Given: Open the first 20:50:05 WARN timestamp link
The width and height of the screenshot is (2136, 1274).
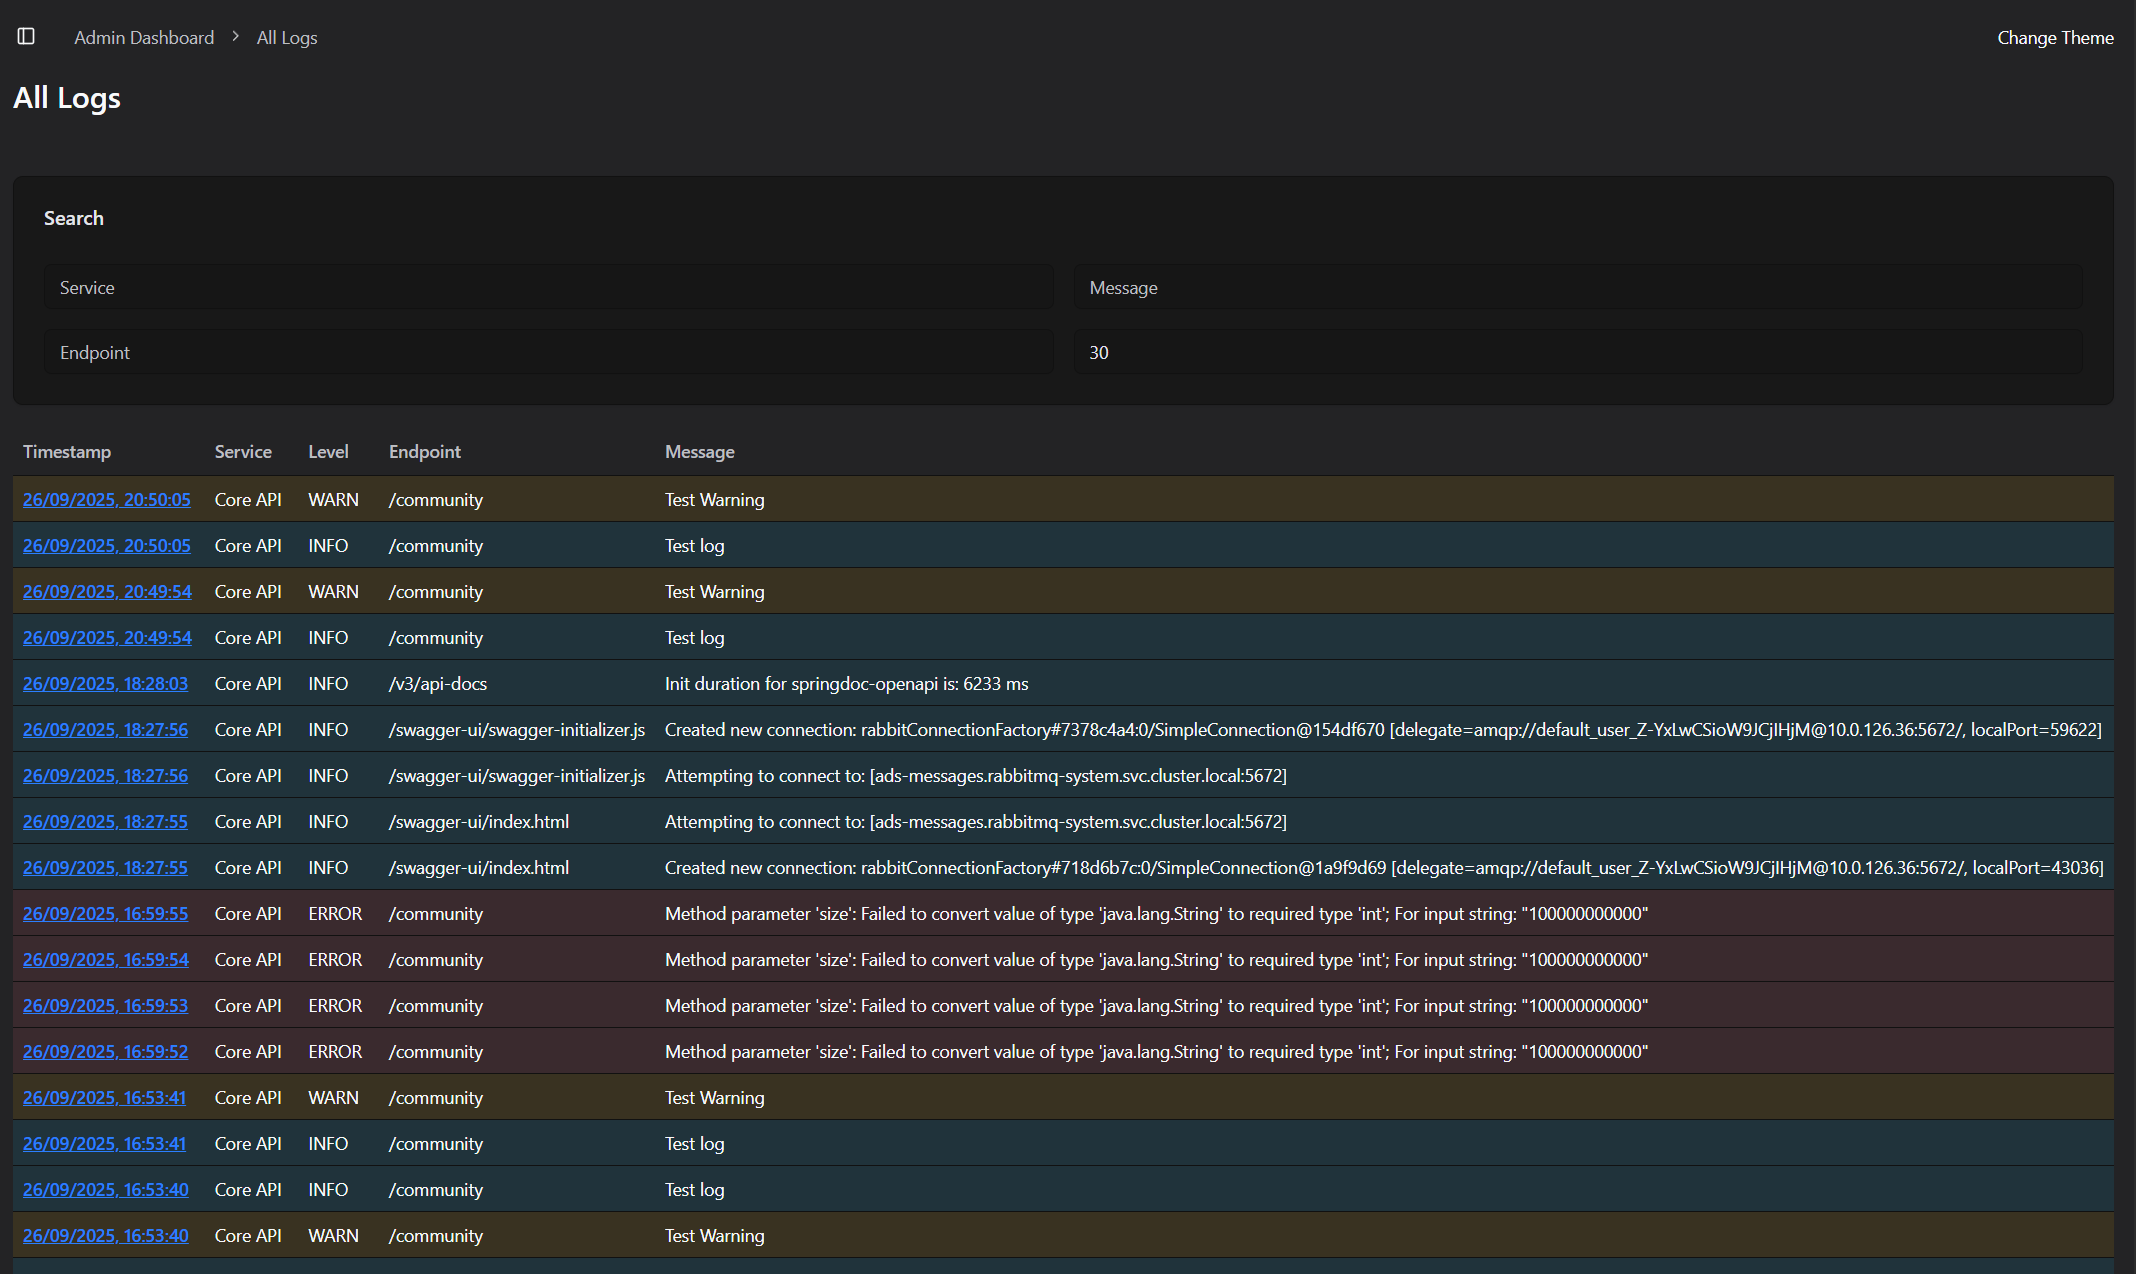Looking at the screenshot, I should pos(106,500).
